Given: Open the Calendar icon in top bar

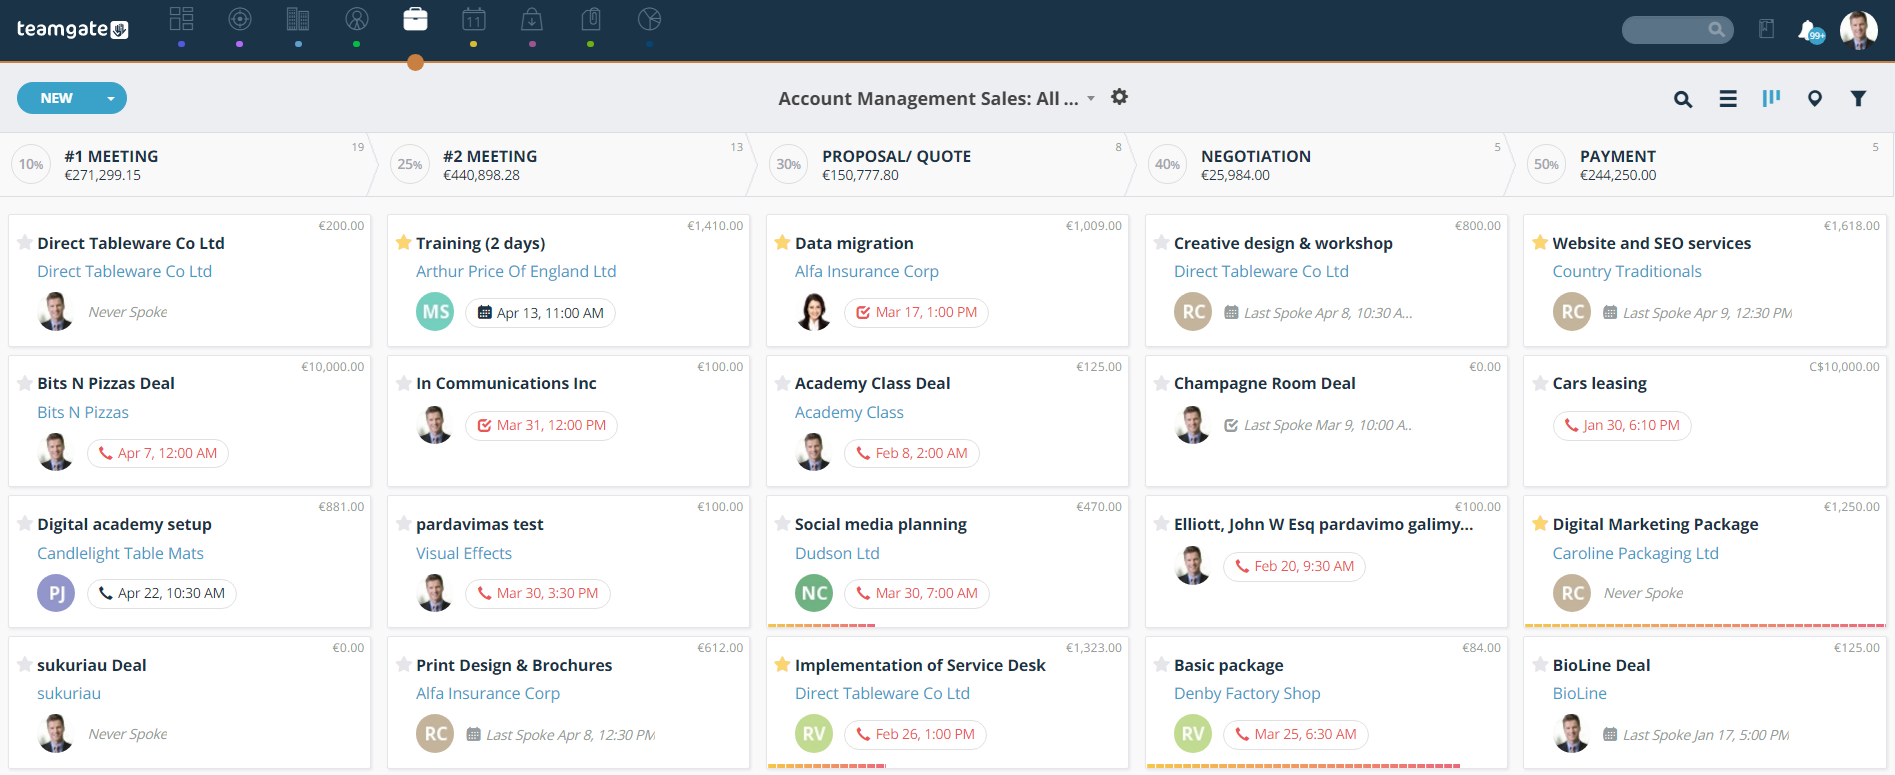Looking at the screenshot, I should 474,19.
